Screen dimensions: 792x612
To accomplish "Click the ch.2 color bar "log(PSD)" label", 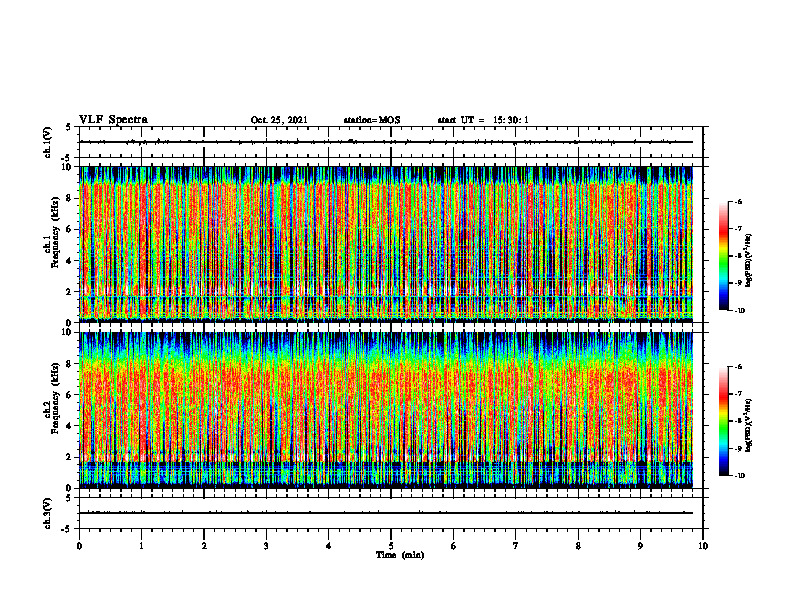I will [x=749, y=425].
